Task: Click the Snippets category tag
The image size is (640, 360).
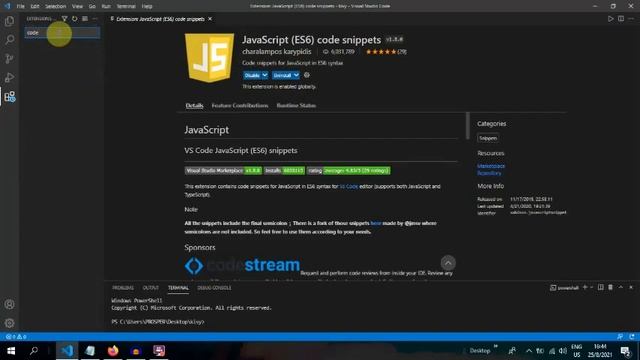Action: point(488,138)
